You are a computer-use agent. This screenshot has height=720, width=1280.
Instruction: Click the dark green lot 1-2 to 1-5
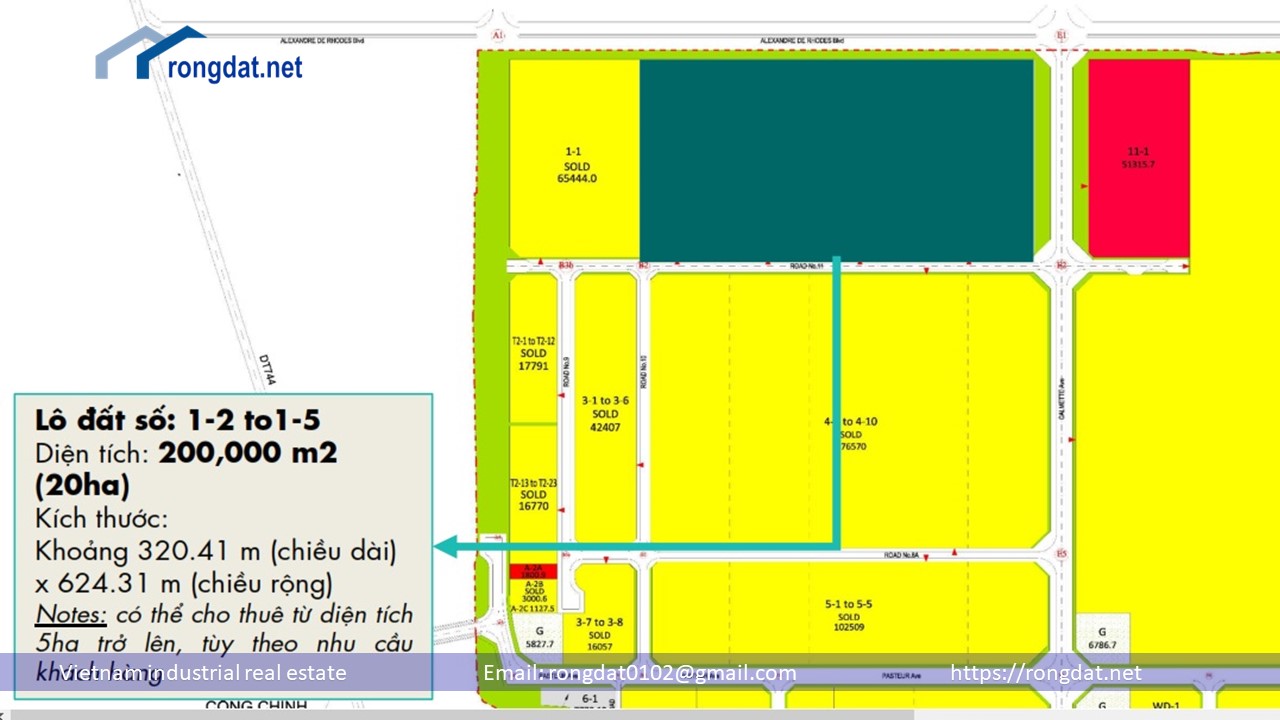coord(836,161)
